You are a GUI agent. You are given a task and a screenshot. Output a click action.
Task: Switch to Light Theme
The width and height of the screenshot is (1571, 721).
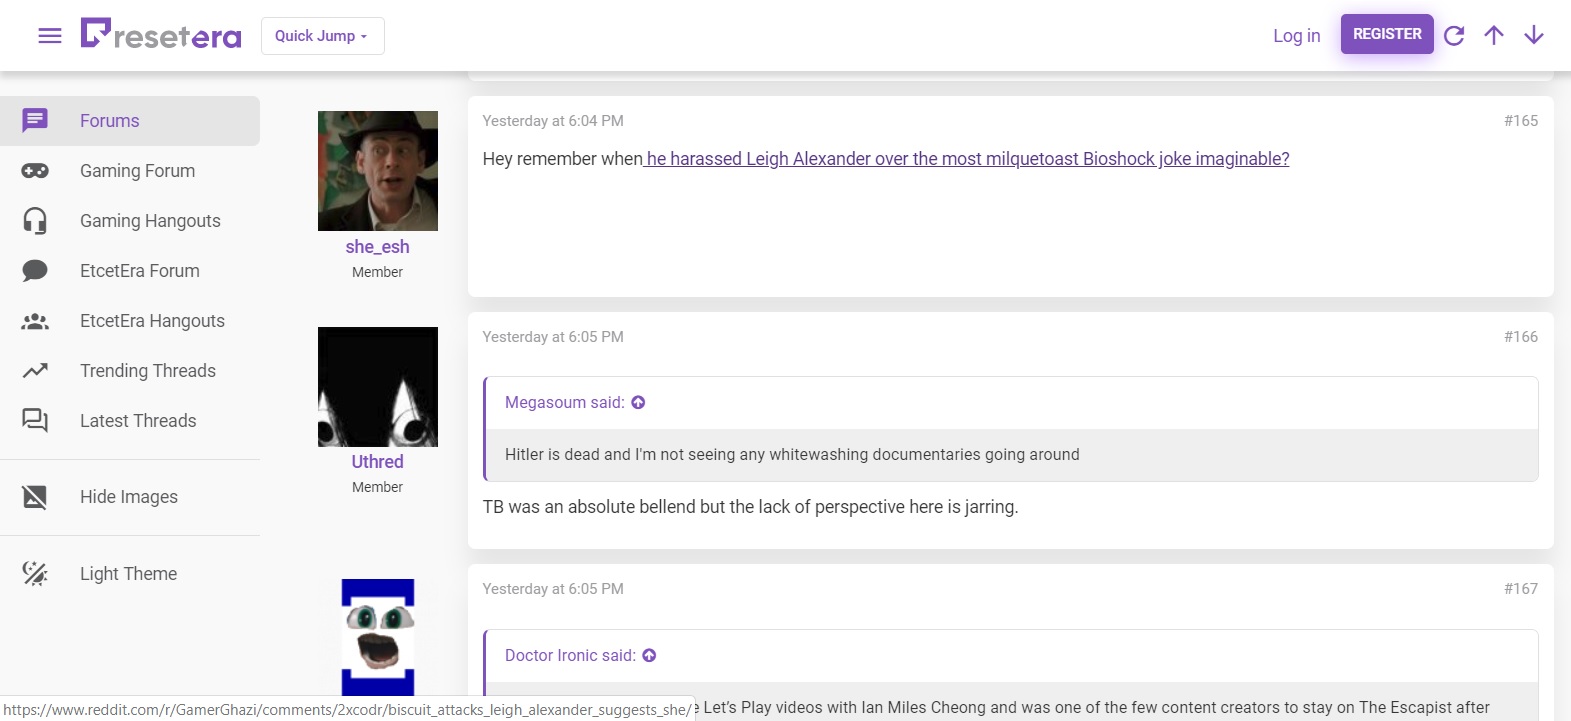click(130, 573)
